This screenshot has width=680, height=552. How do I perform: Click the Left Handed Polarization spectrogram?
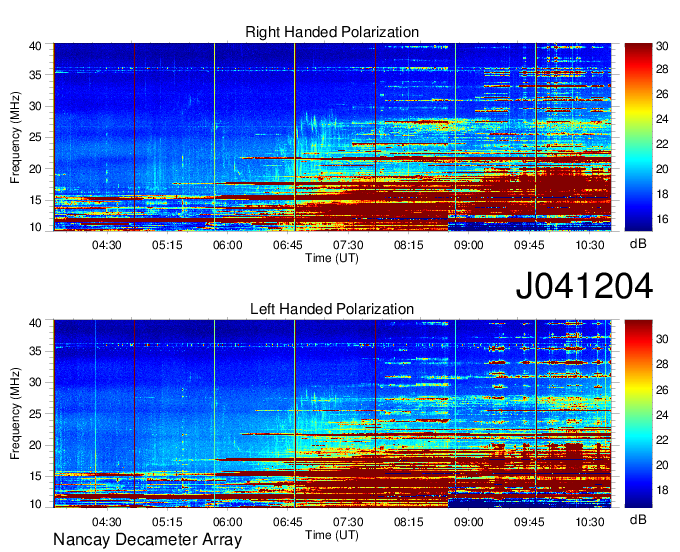[x=332, y=414]
